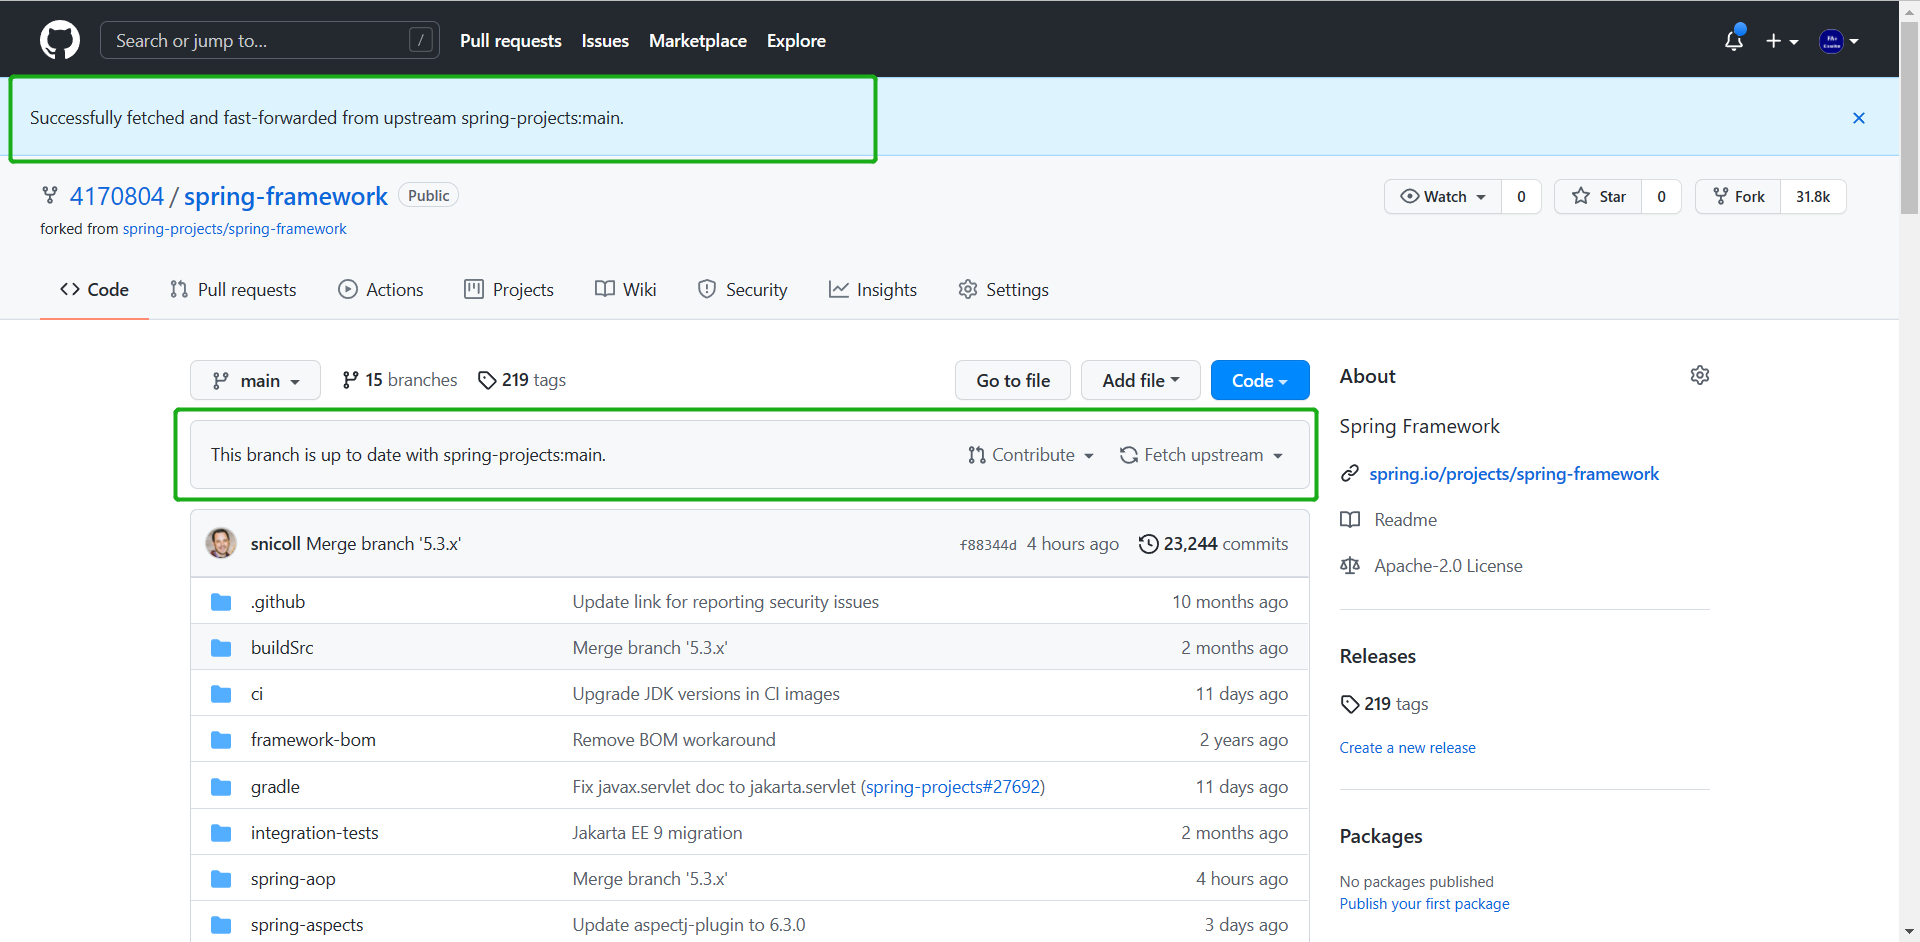Screen dimensions: 1920x942
Task: Open the spring-aspects folder icon
Action: [221, 925]
